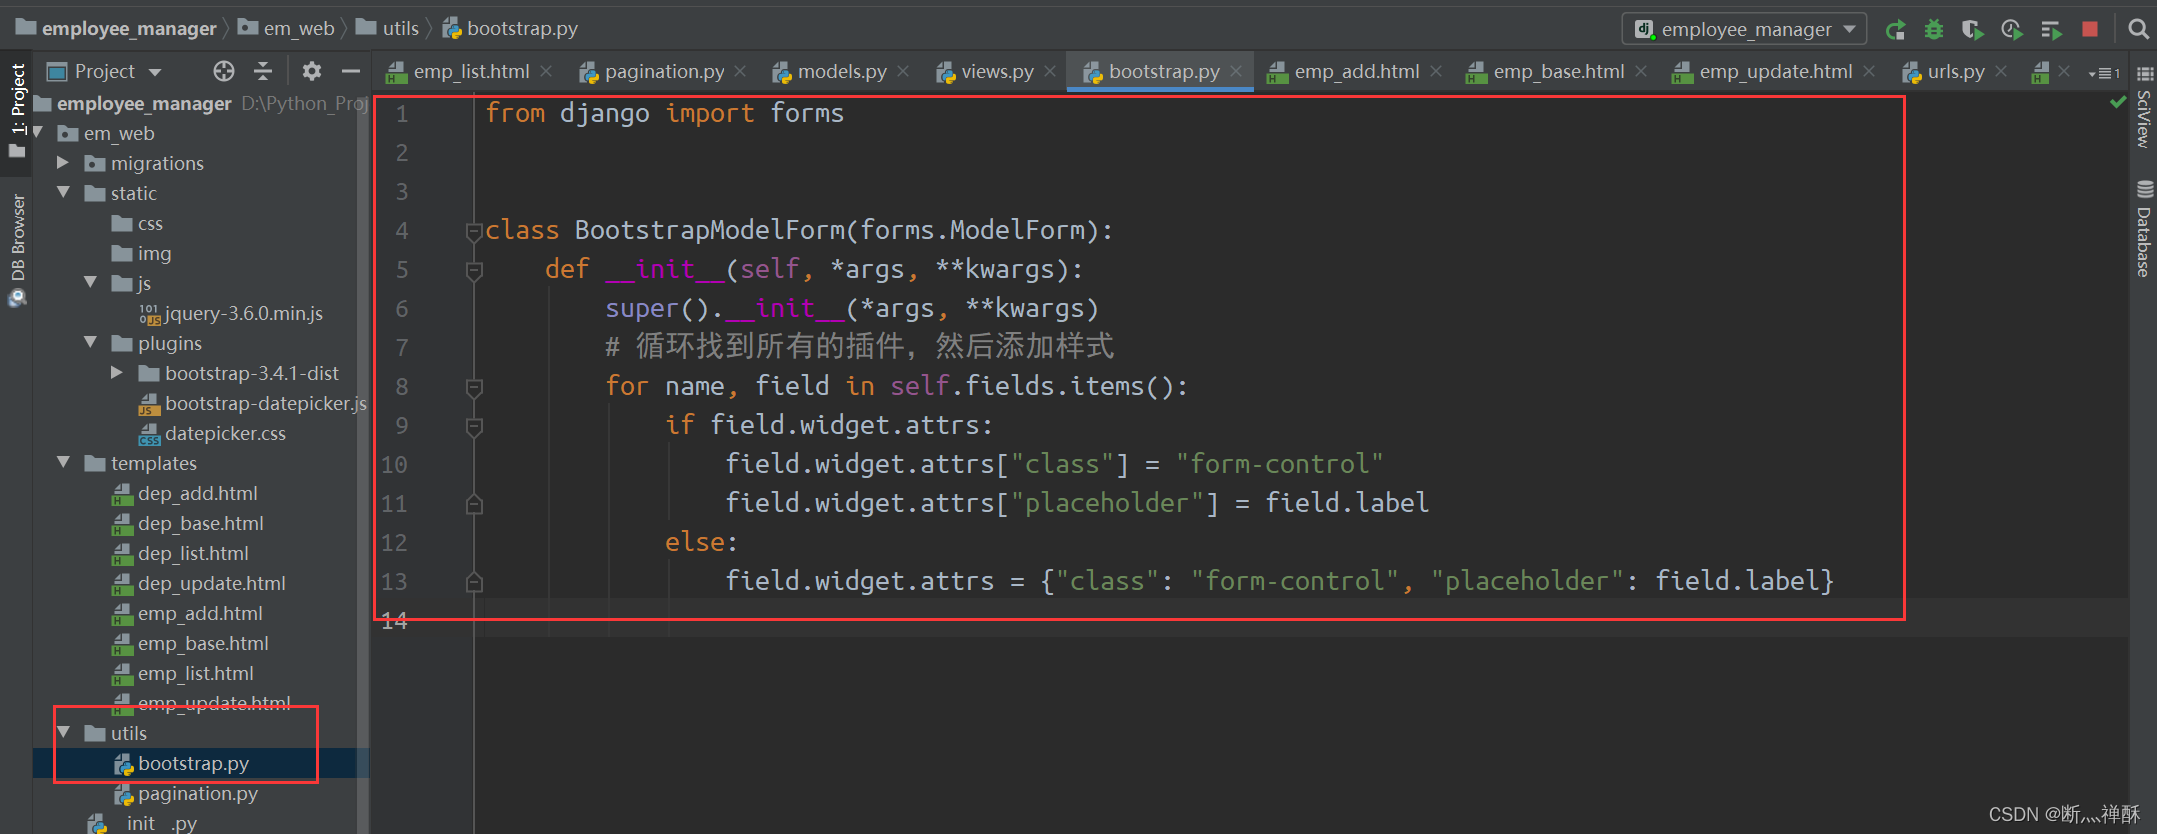
Task: Collapse the utils folder
Action: click(x=63, y=732)
